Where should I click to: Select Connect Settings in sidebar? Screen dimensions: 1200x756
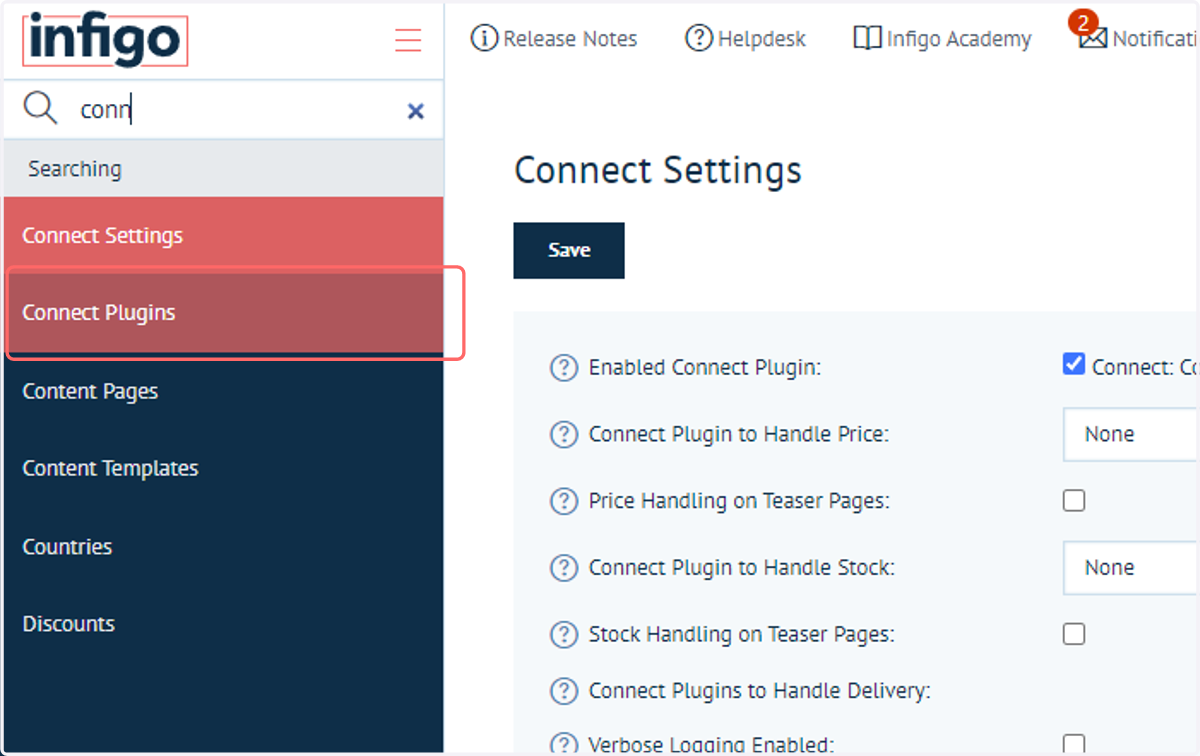click(x=224, y=236)
